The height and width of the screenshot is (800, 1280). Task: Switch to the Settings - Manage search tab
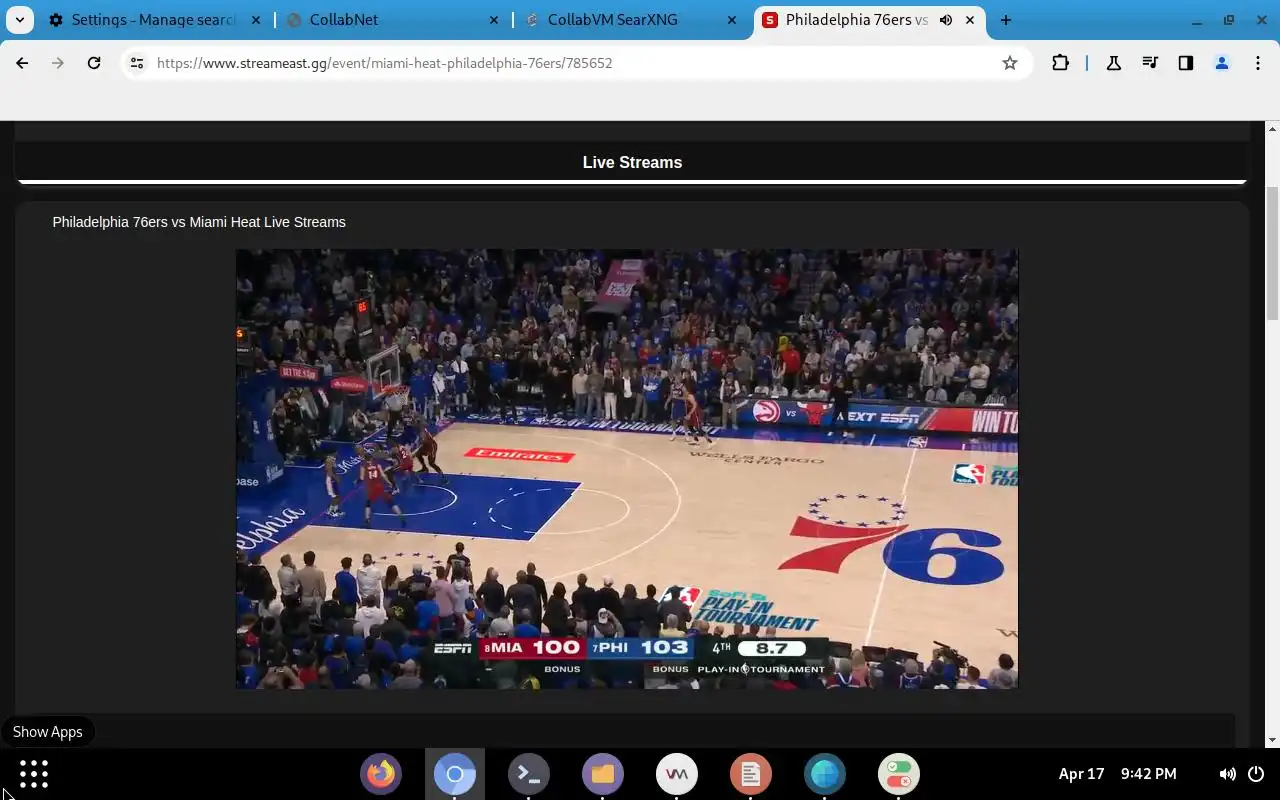click(143, 20)
